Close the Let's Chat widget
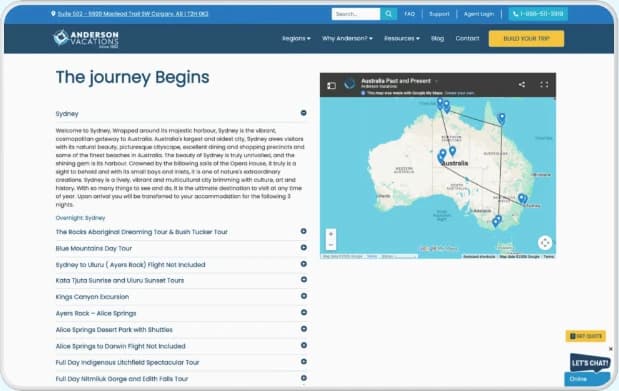619x391 pixels. point(611,349)
